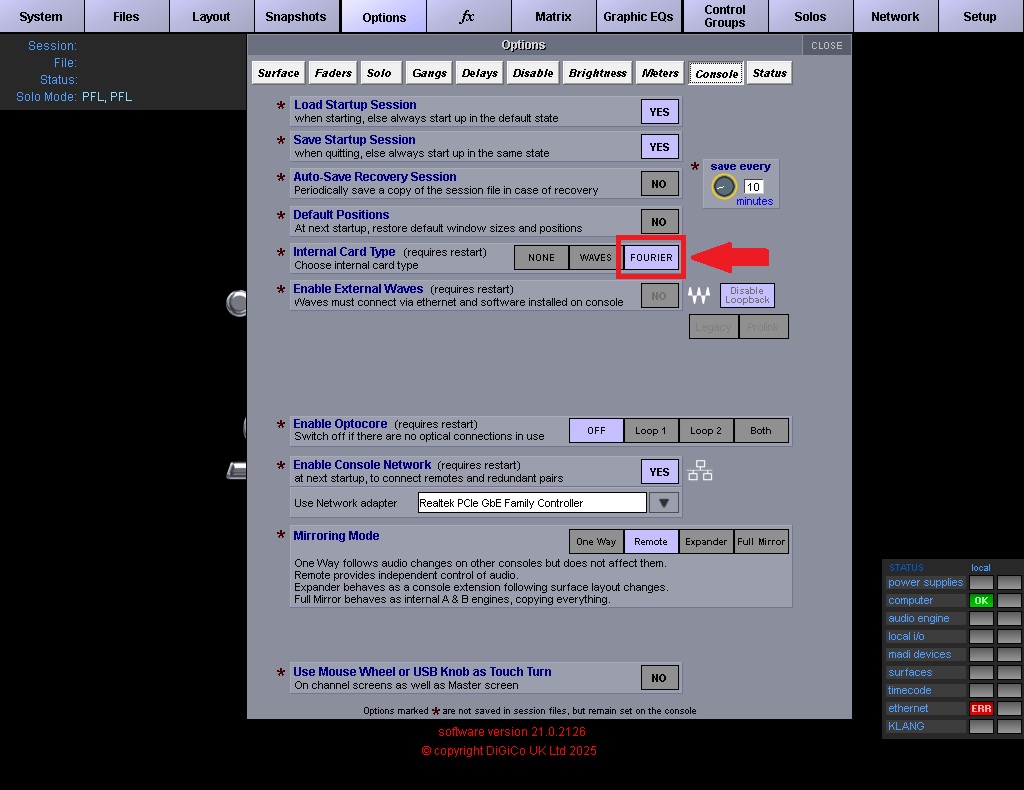Switch to the Disable tab
The height and width of the screenshot is (790, 1024).
point(533,73)
